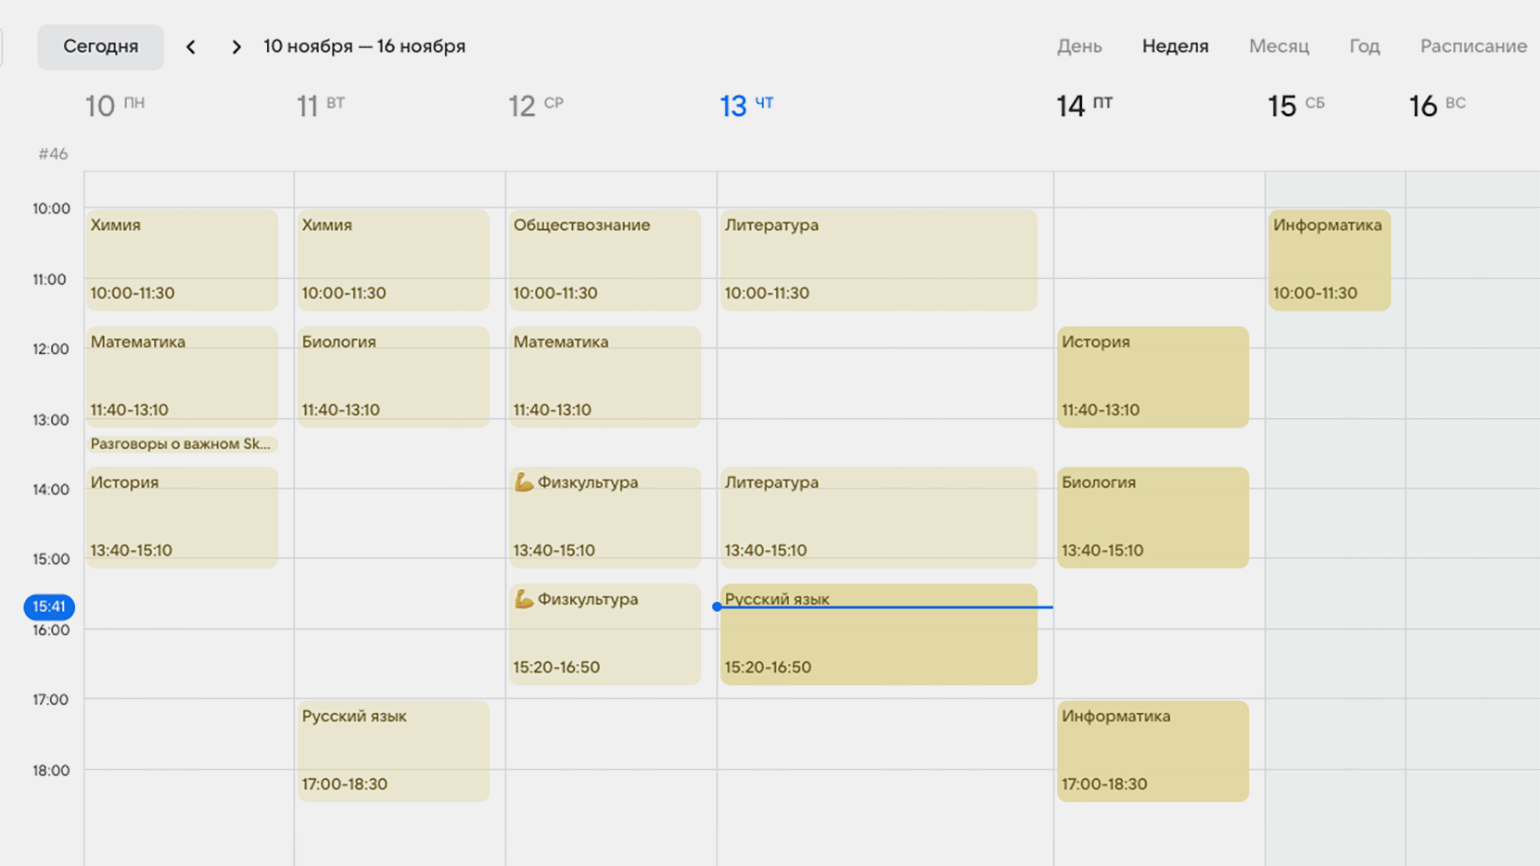Screen dimensions: 1540x866
Task: Go to the next week using right chevron
Action: coord(236,47)
